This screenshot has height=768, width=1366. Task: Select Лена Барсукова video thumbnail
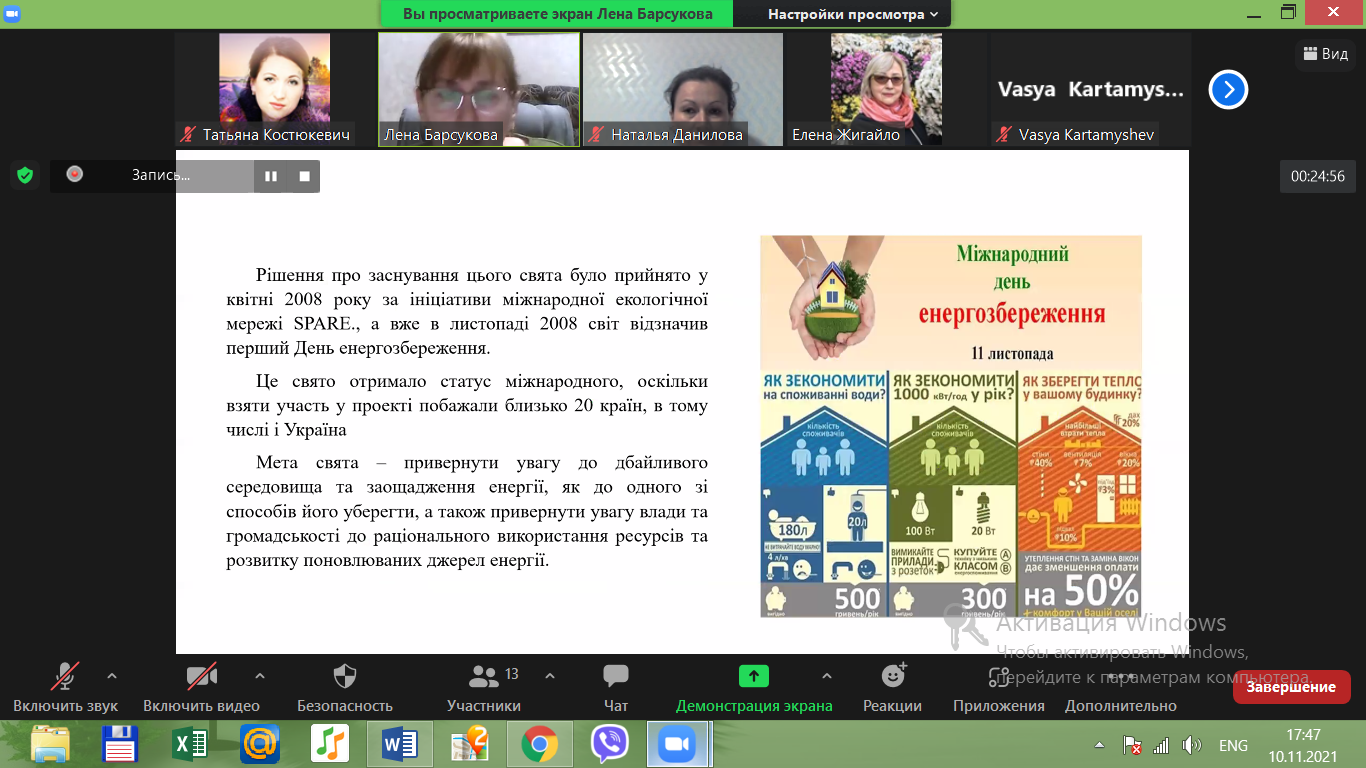pyautogui.click(x=479, y=90)
